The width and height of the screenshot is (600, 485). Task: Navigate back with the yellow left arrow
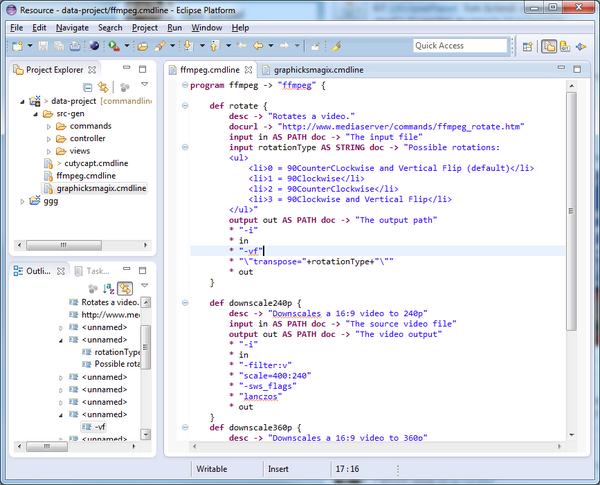(x=258, y=46)
